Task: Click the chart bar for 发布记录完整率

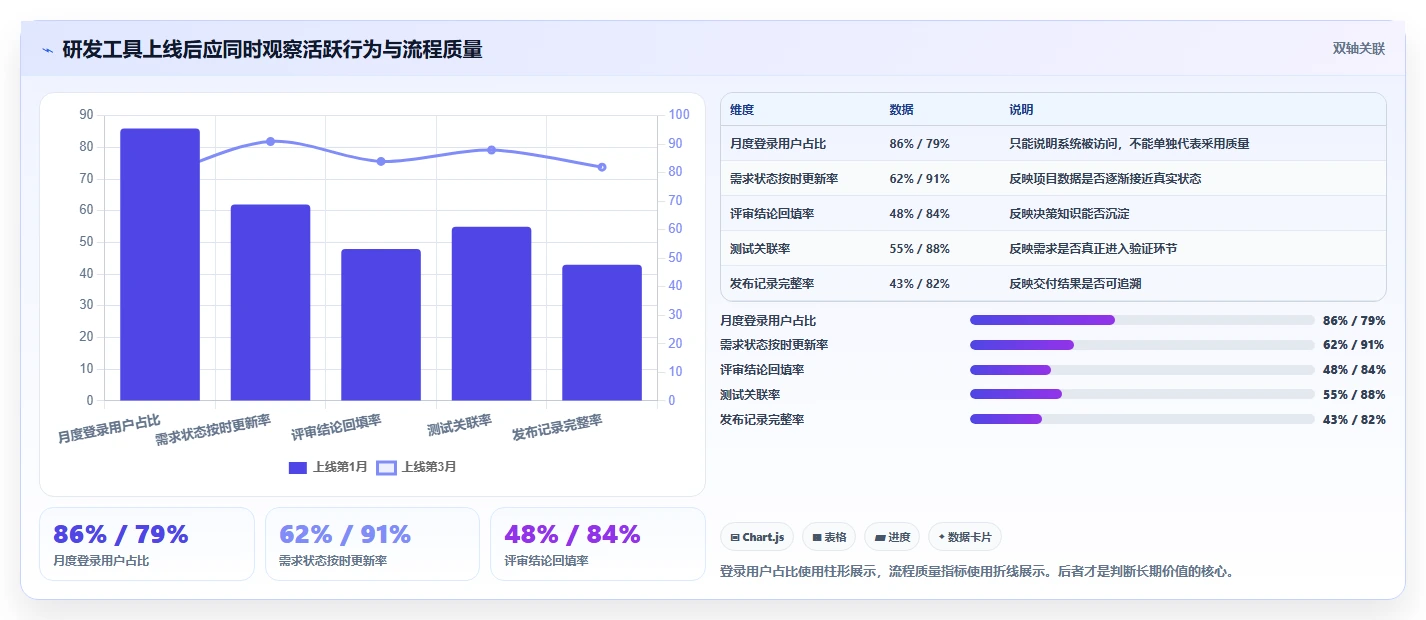Action: 602,333
